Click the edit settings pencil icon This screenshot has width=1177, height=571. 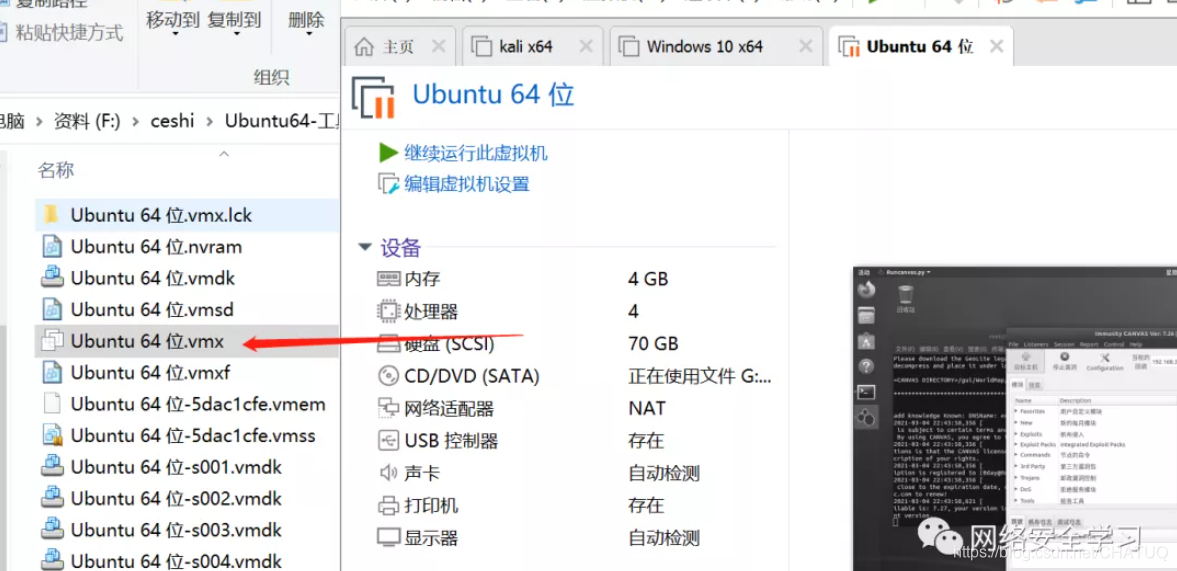click(x=388, y=184)
